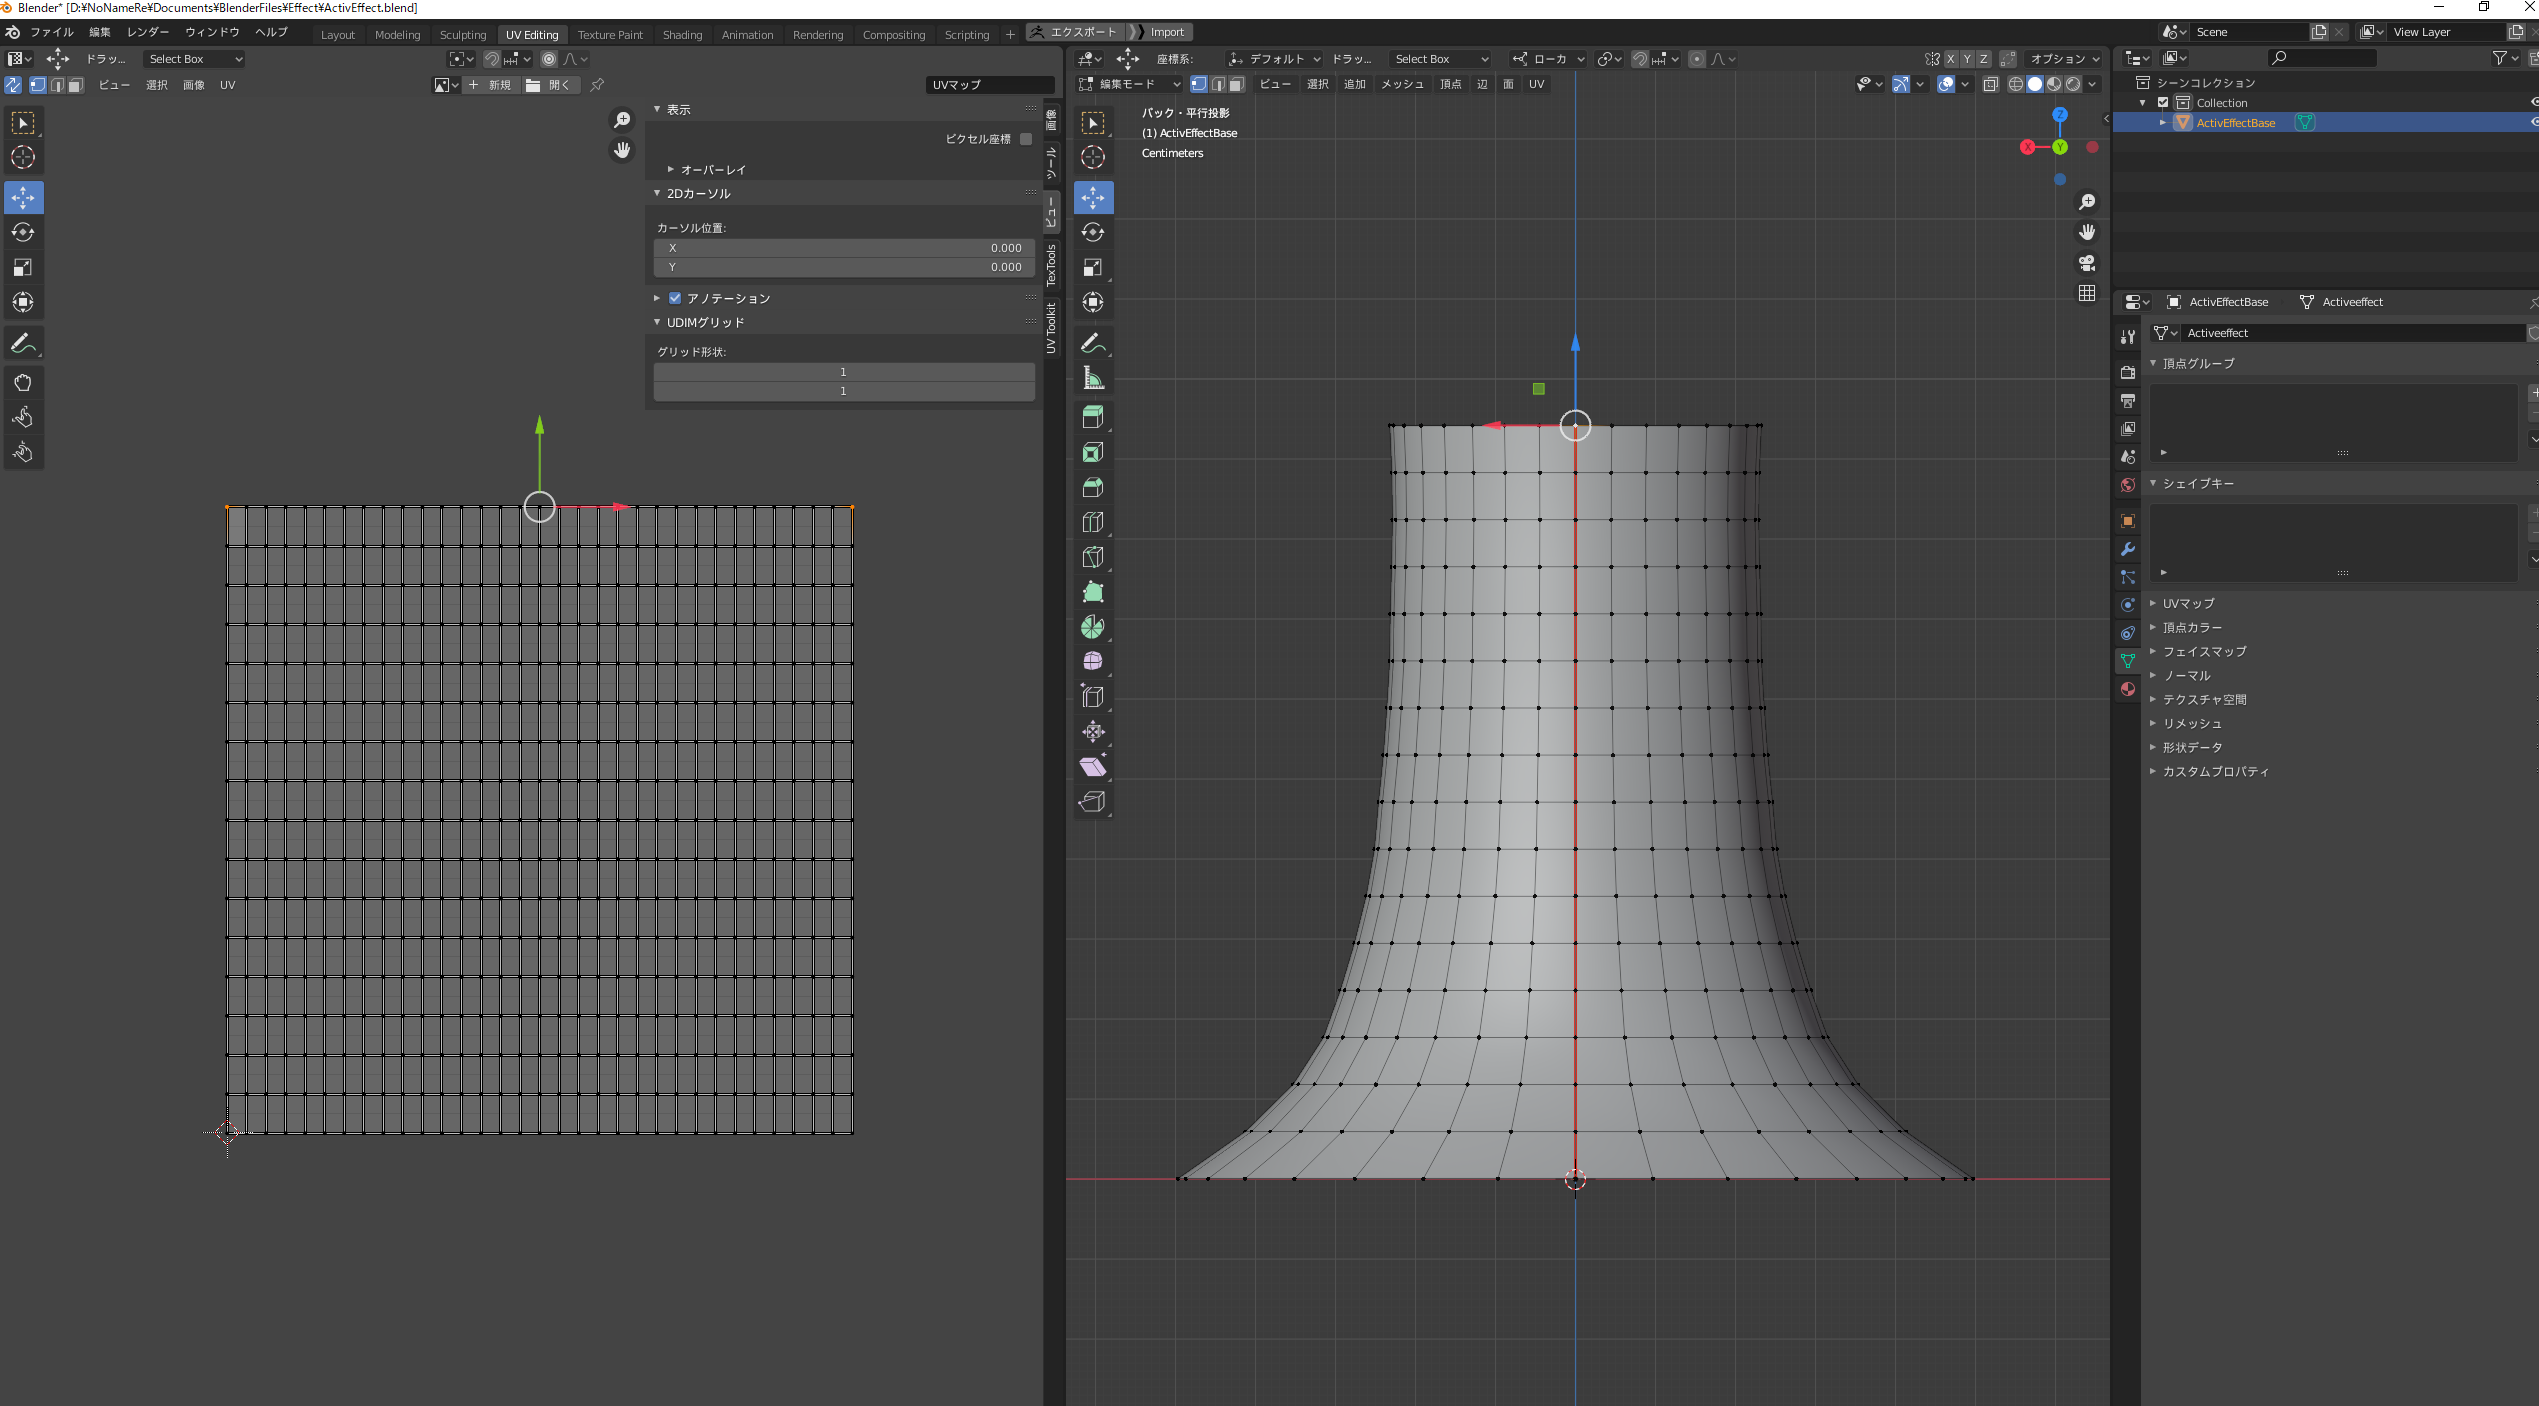Click the cursor X position field
2539x1406 pixels.
pyautogui.click(x=843, y=248)
